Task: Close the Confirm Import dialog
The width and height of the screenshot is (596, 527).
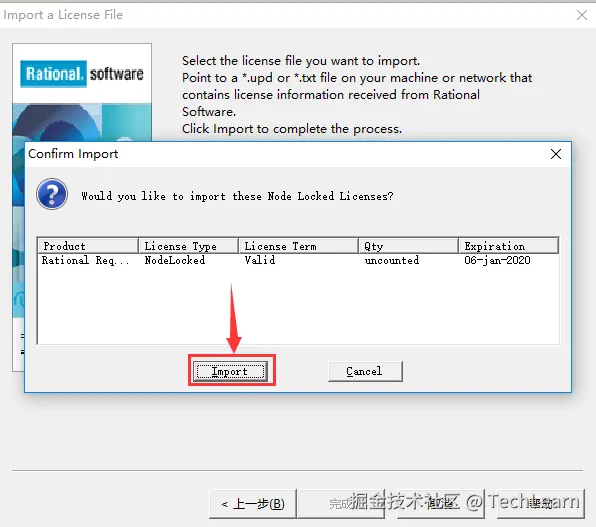Action: click(556, 154)
